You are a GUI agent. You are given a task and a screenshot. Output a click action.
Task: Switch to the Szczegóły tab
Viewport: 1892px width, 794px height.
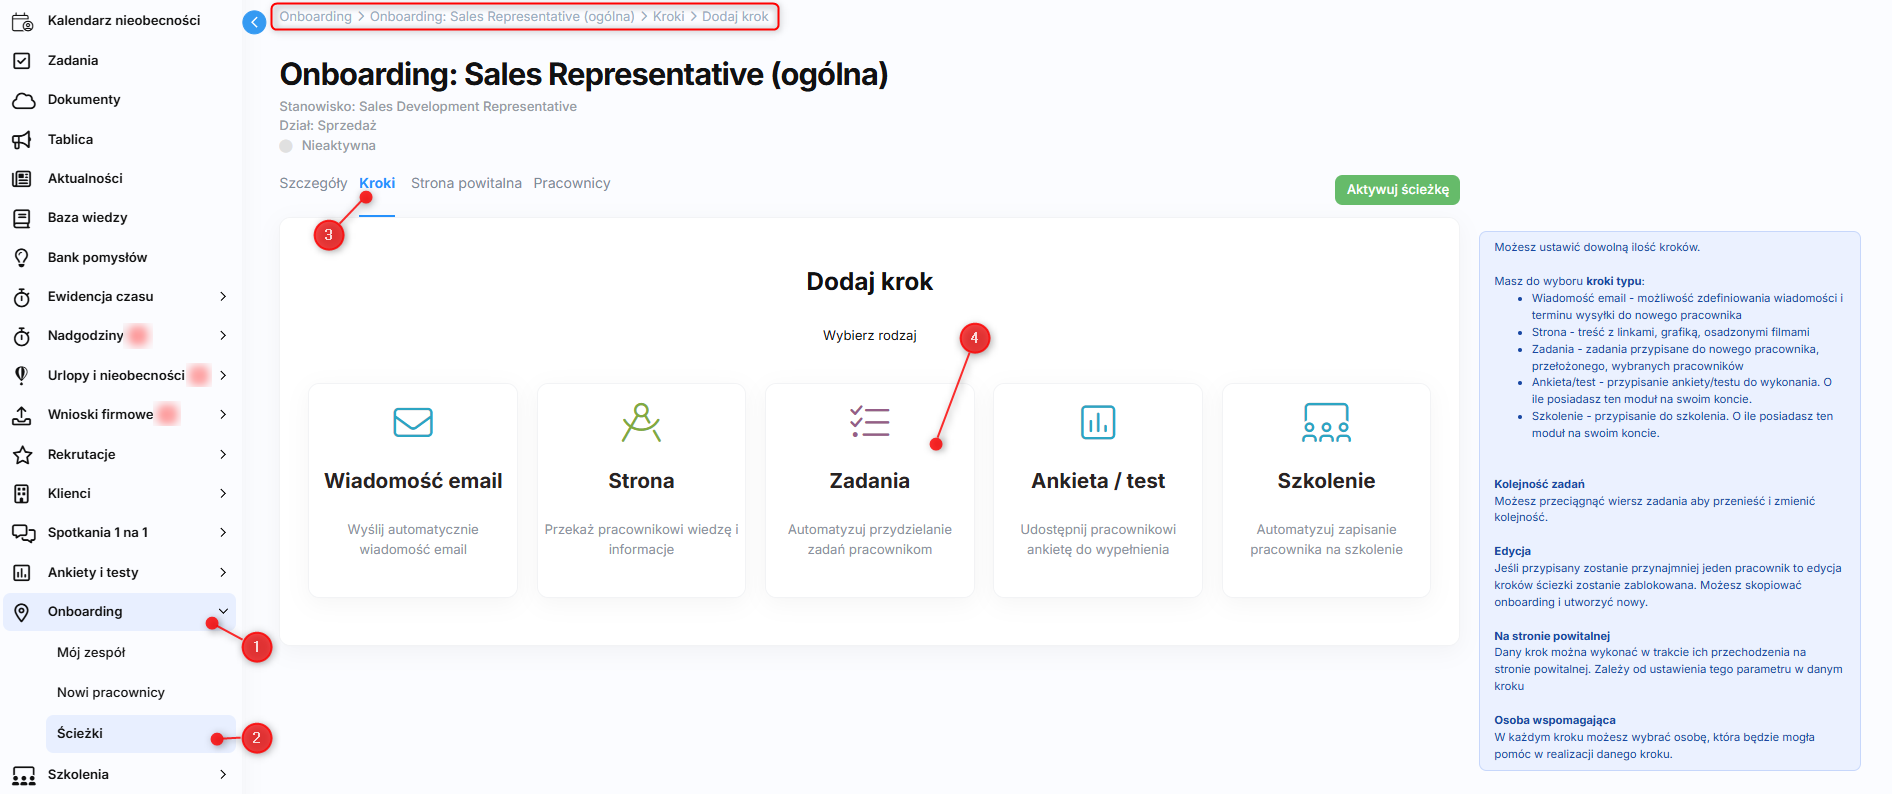coord(313,184)
